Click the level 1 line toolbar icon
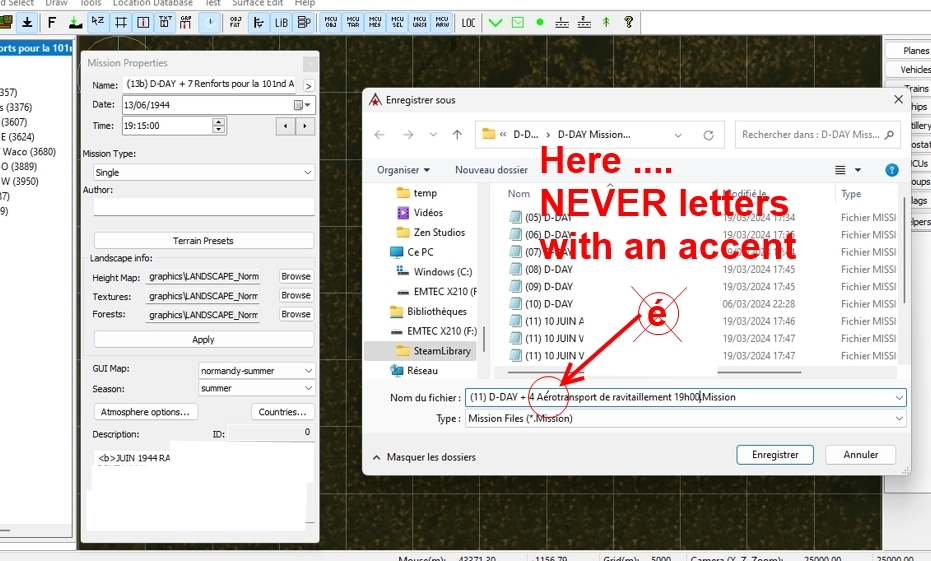 562,23
